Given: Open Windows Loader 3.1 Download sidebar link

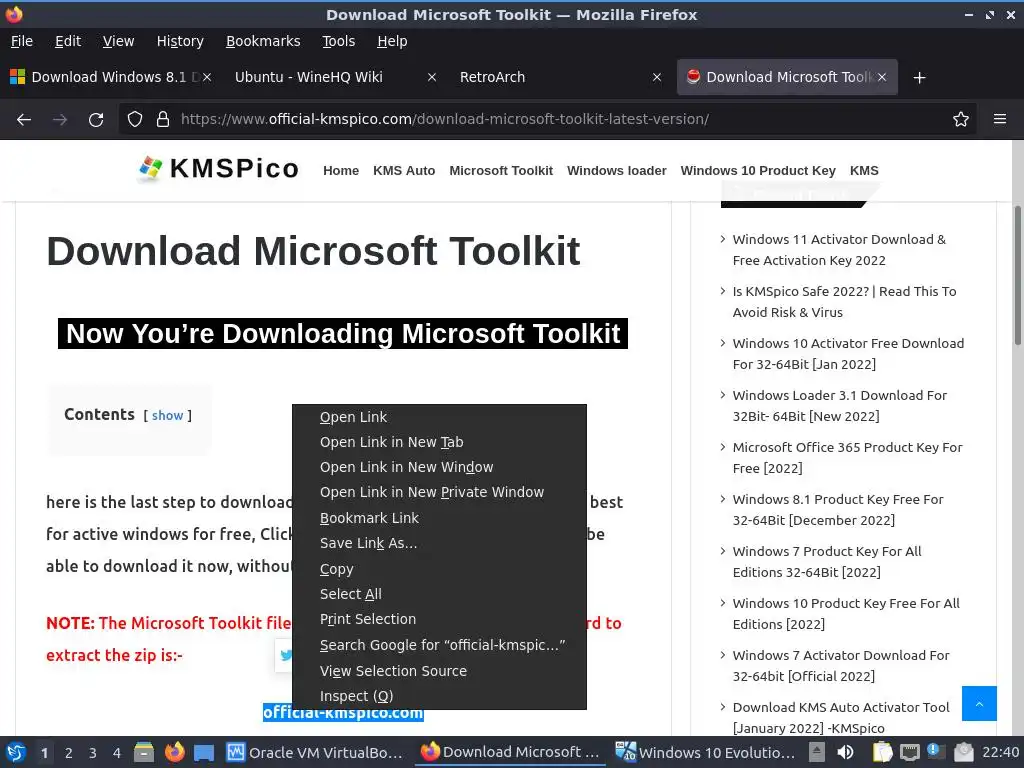Looking at the screenshot, I should coord(839,406).
